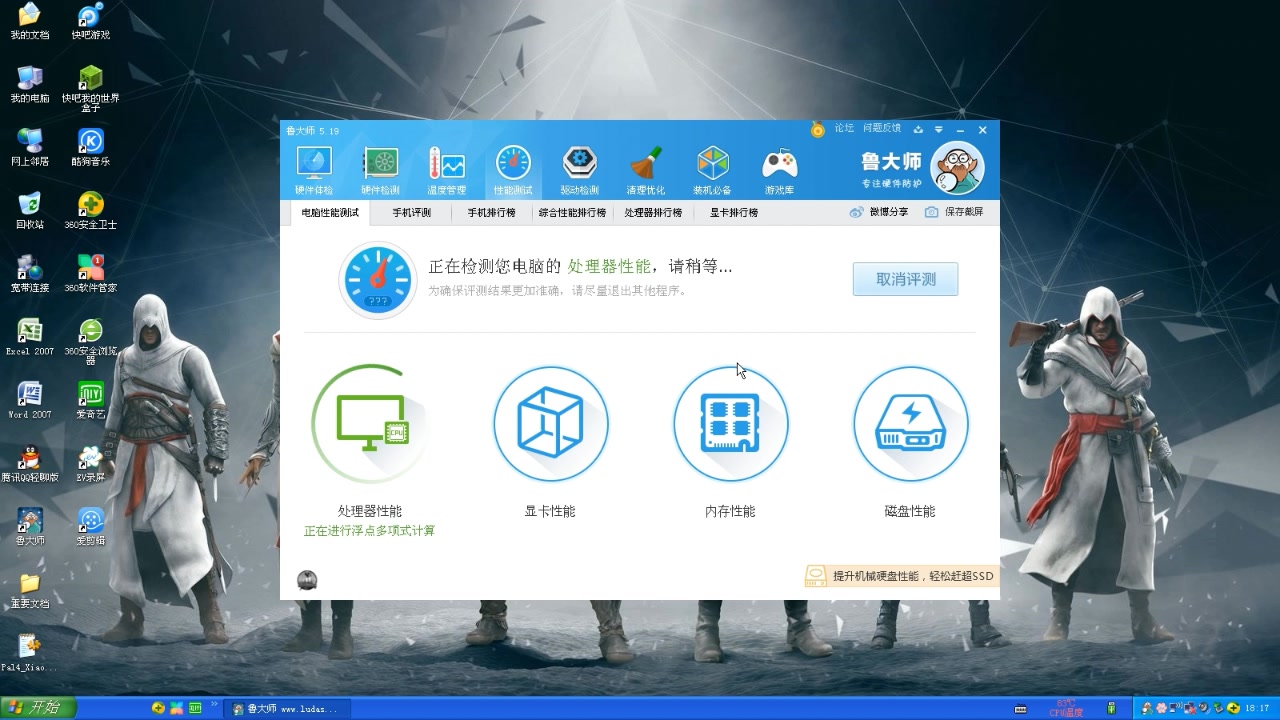The image size is (1280, 720).
Task: Open 网上邻居 desktop icon
Action: [x=30, y=147]
